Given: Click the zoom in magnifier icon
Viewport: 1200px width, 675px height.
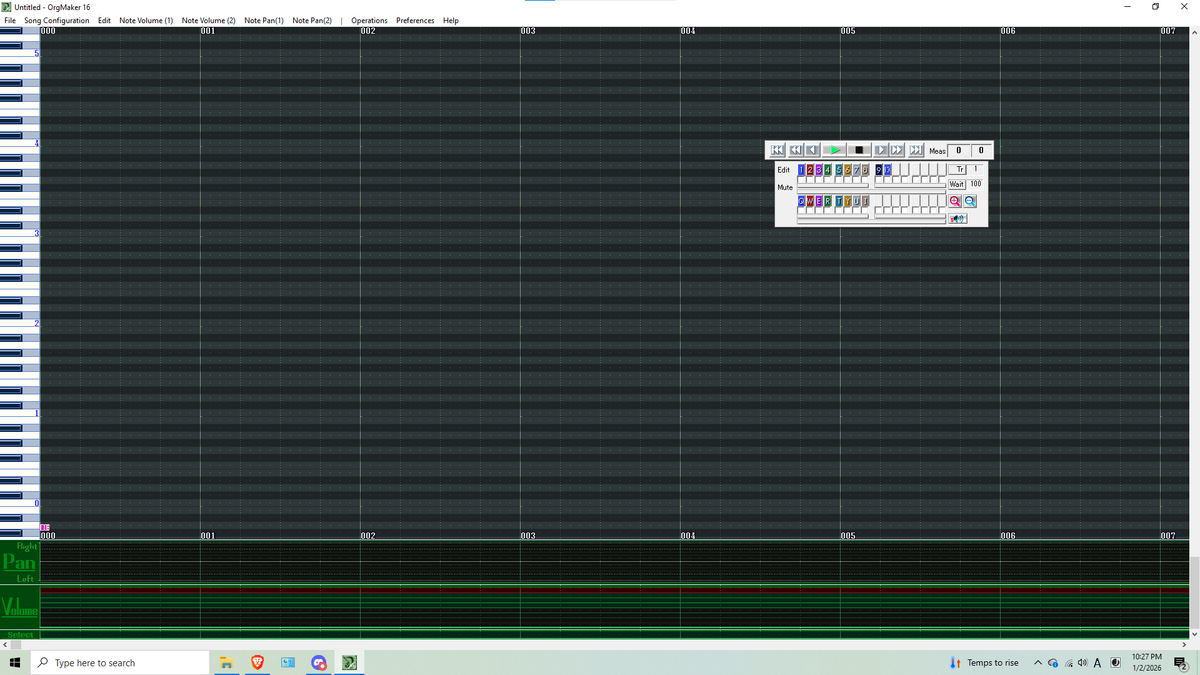Looking at the screenshot, I should coord(955,201).
